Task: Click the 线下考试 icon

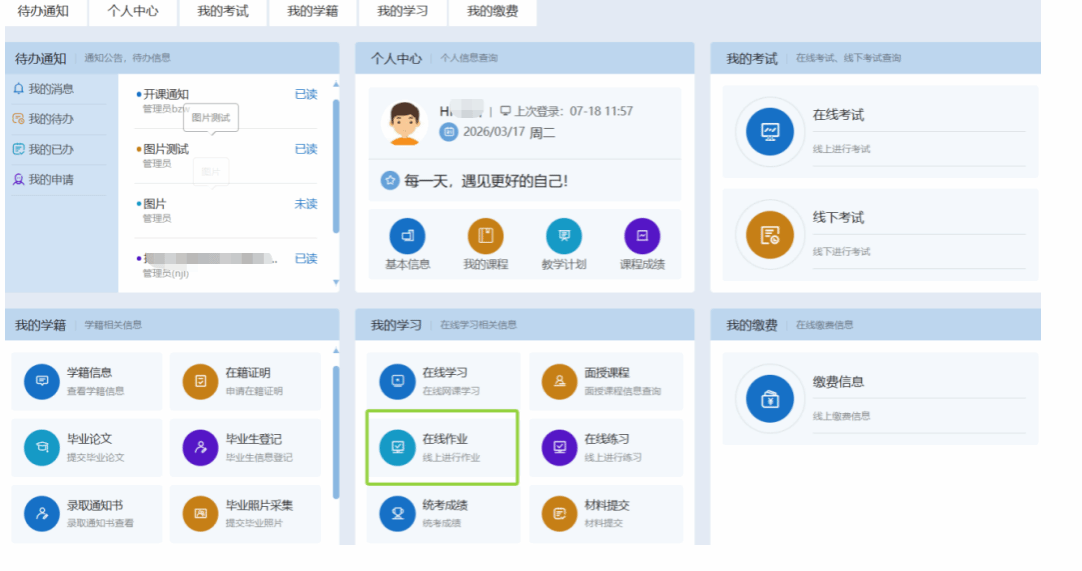Action: (x=770, y=235)
